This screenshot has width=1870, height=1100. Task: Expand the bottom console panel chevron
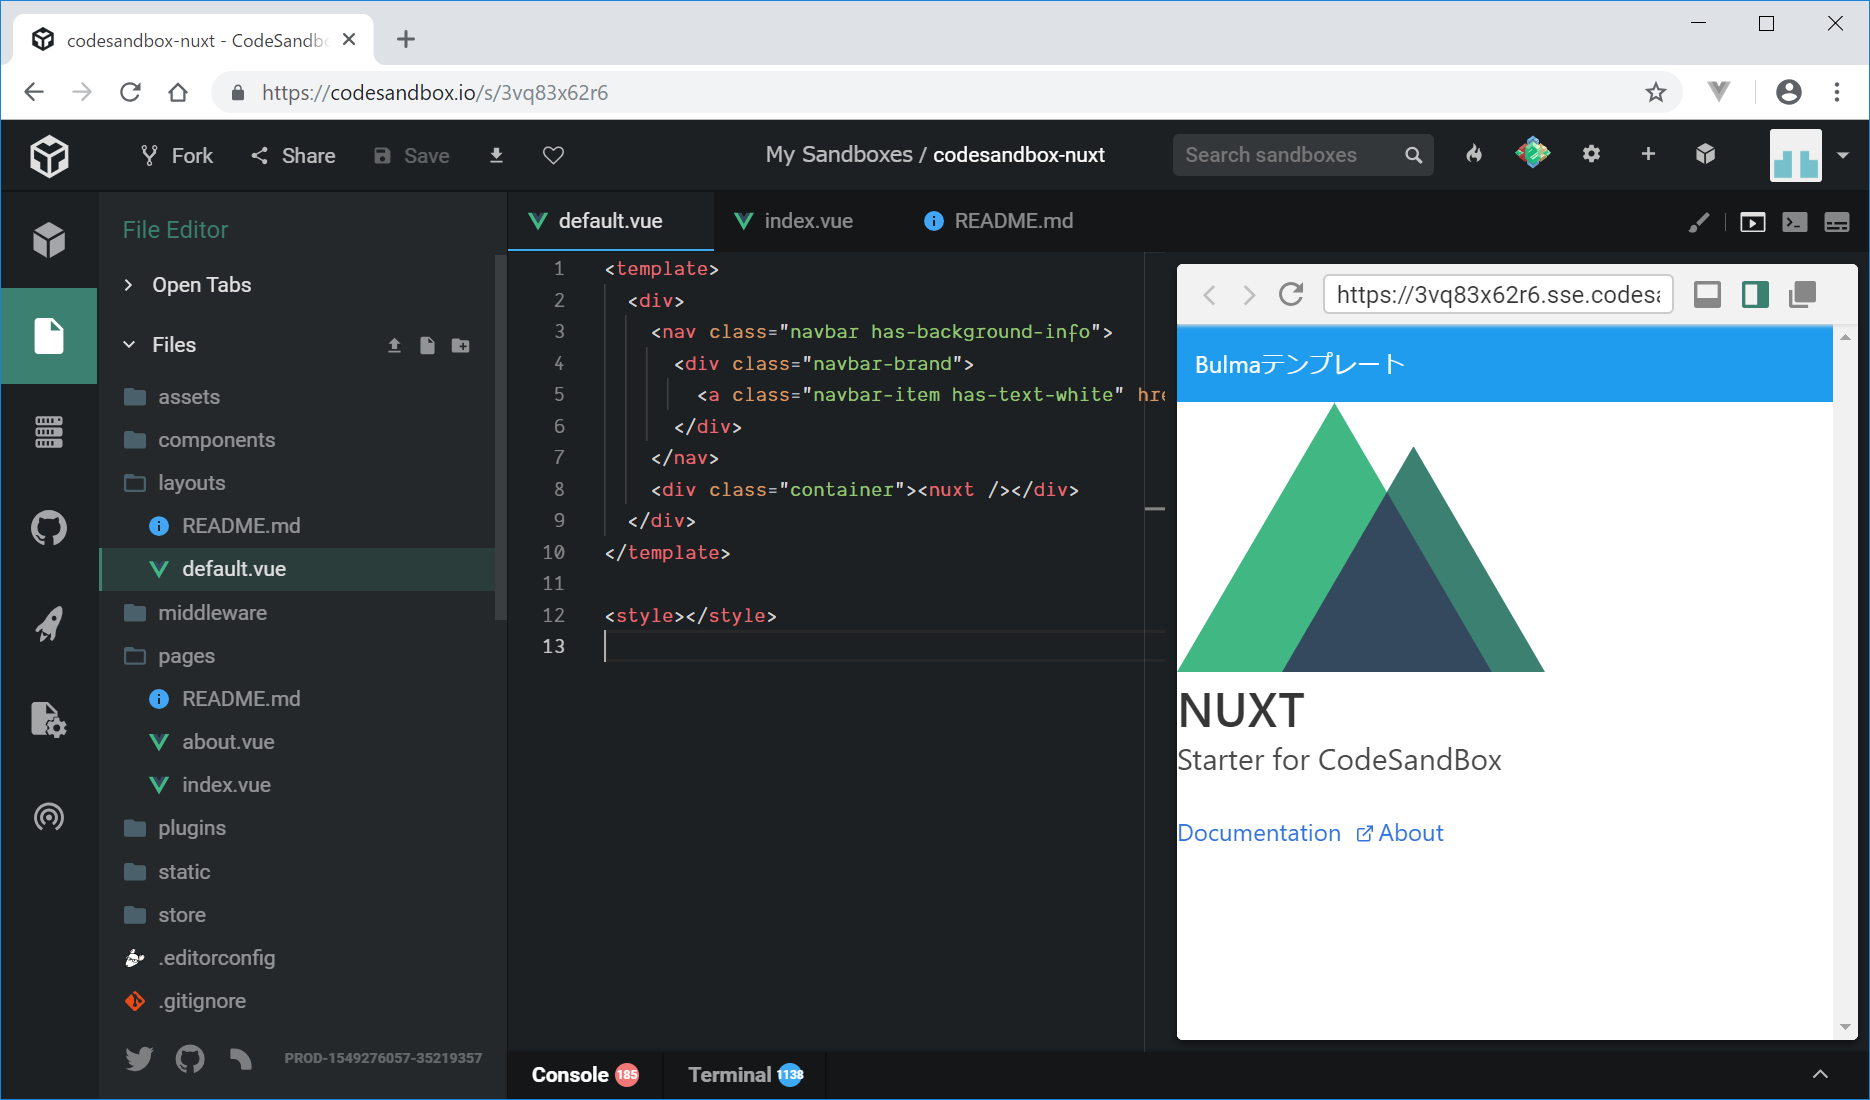[1820, 1074]
